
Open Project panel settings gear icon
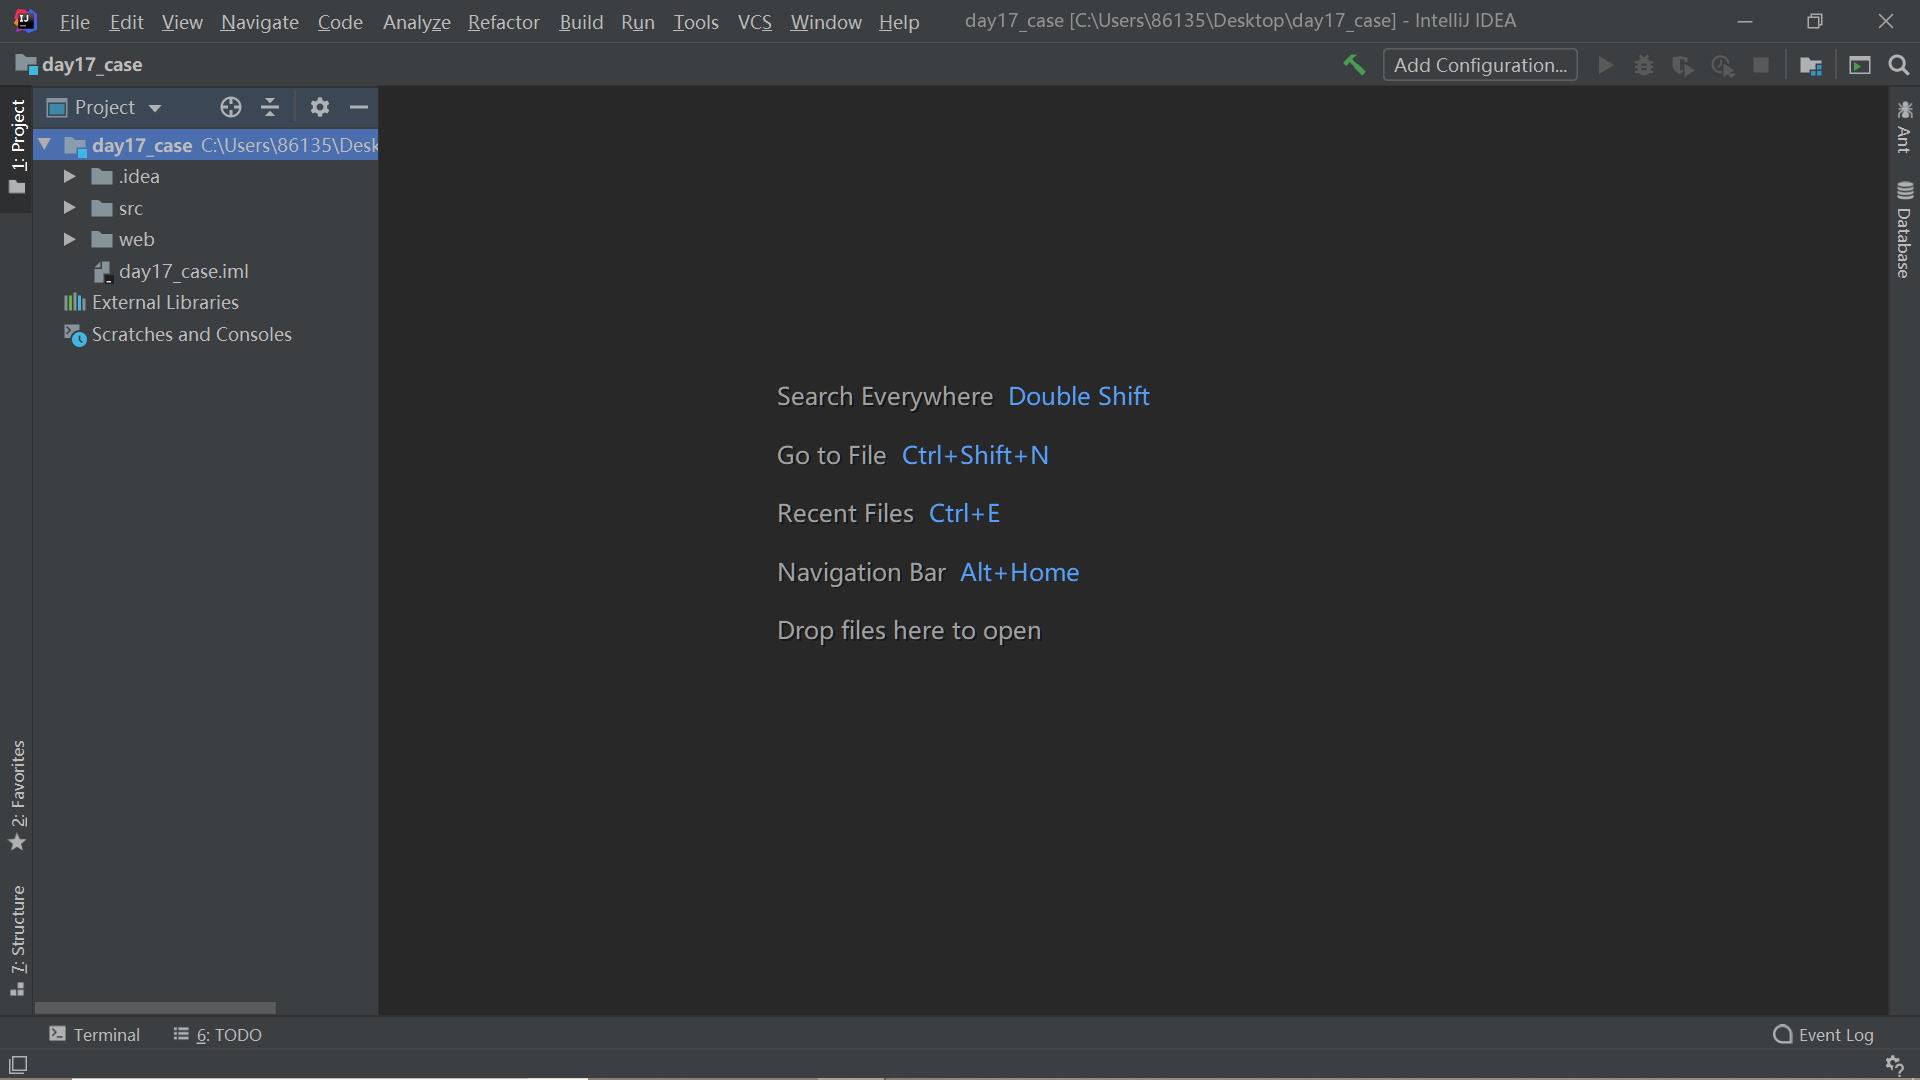[320, 107]
